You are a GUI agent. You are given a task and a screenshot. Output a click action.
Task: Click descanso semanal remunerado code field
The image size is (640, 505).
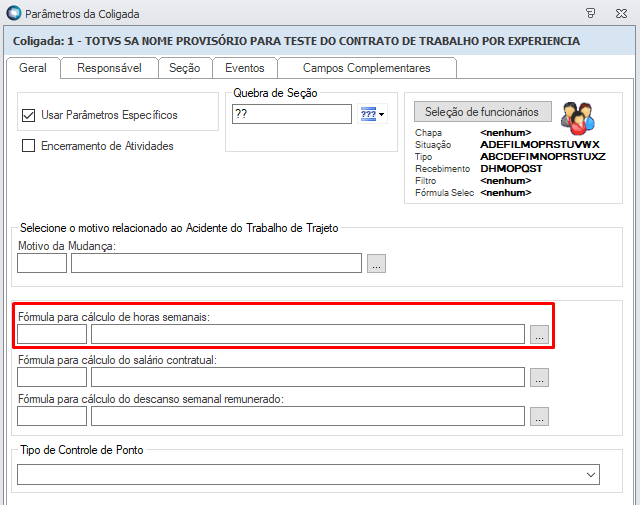coord(52,416)
